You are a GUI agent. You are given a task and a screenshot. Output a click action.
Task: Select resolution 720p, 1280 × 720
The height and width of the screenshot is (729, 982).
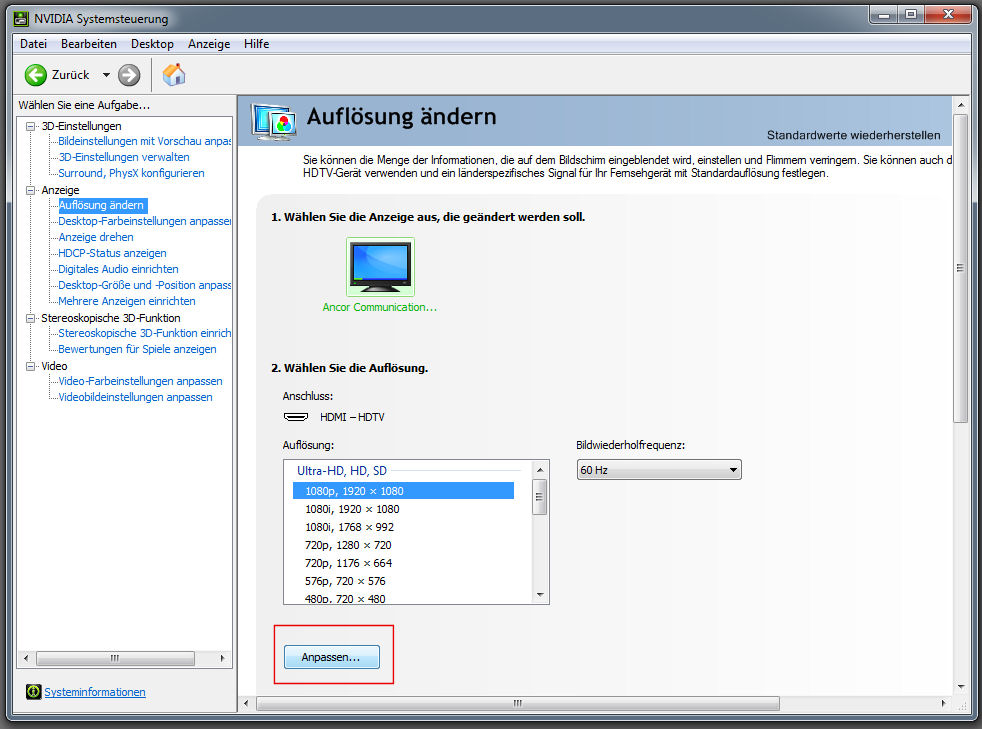(348, 545)
